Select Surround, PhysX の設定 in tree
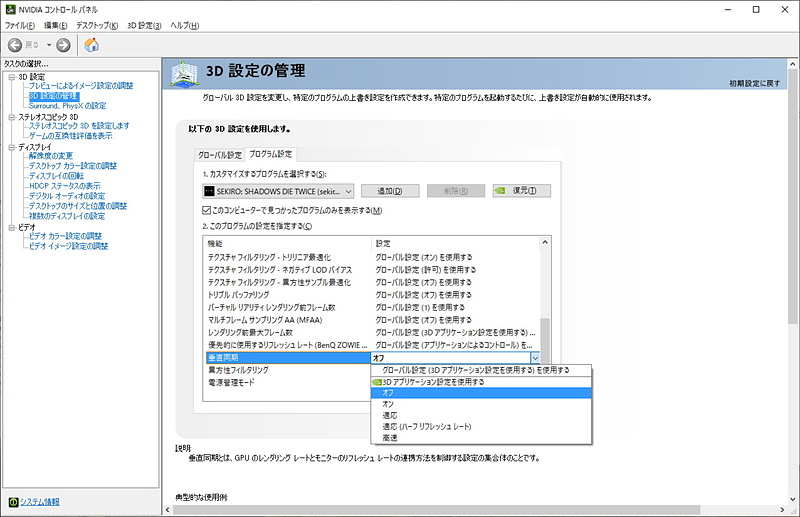800x517 pixels. (67, 106)
